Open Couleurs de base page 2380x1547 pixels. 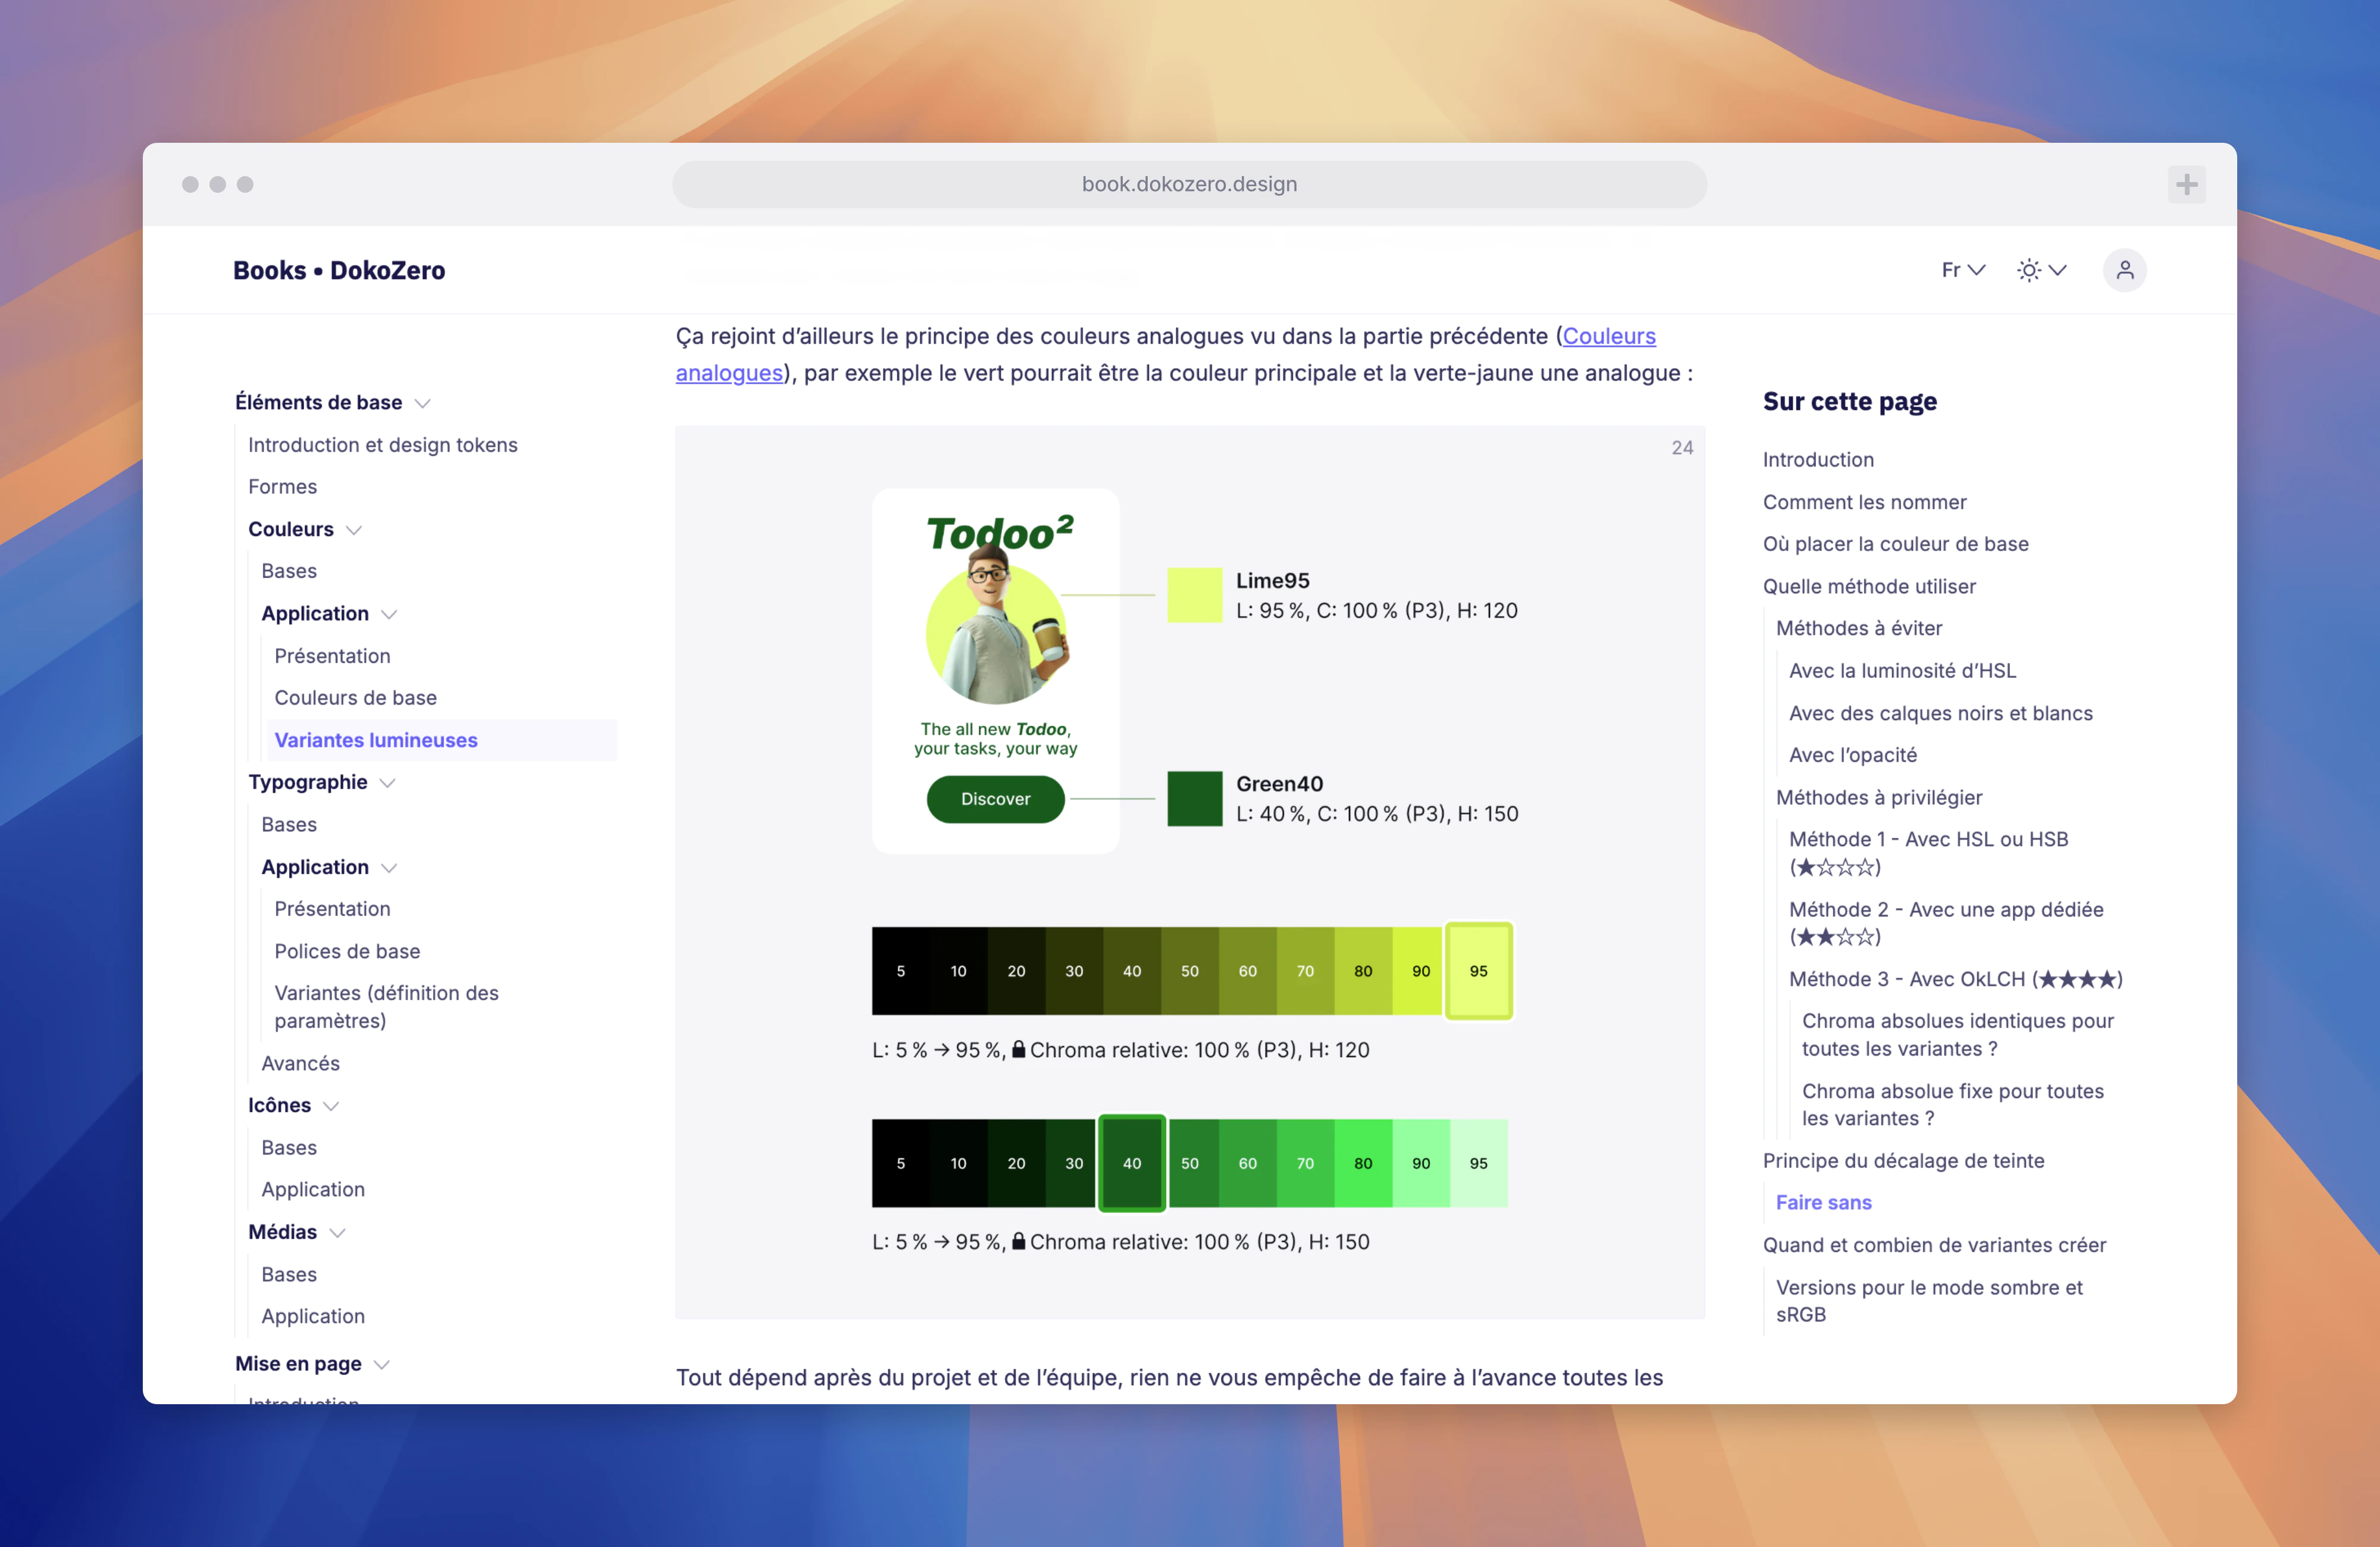click(x=355, y=698)
